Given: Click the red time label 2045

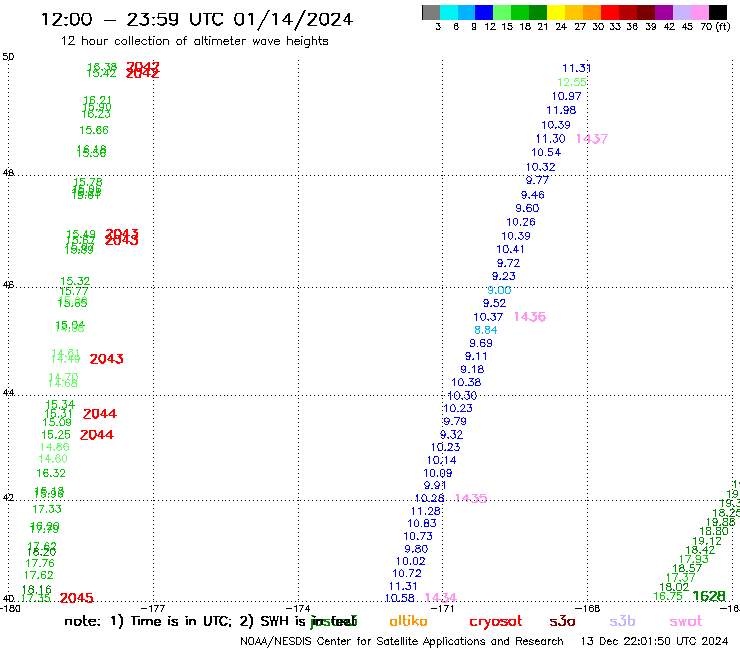Looking at the screenshot, I should click(x=76, y=598).
